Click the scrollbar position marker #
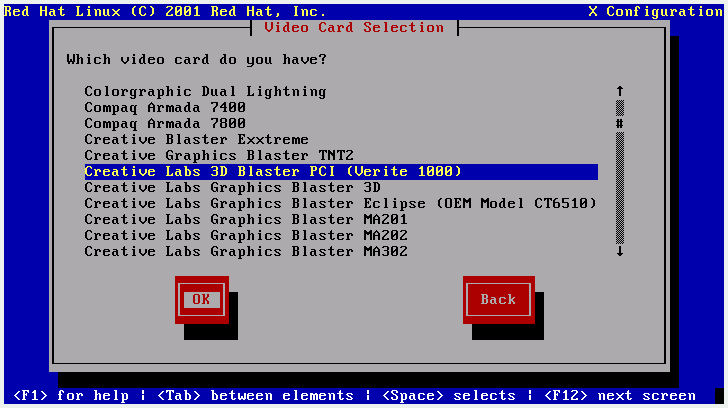 tap(620, 123)
